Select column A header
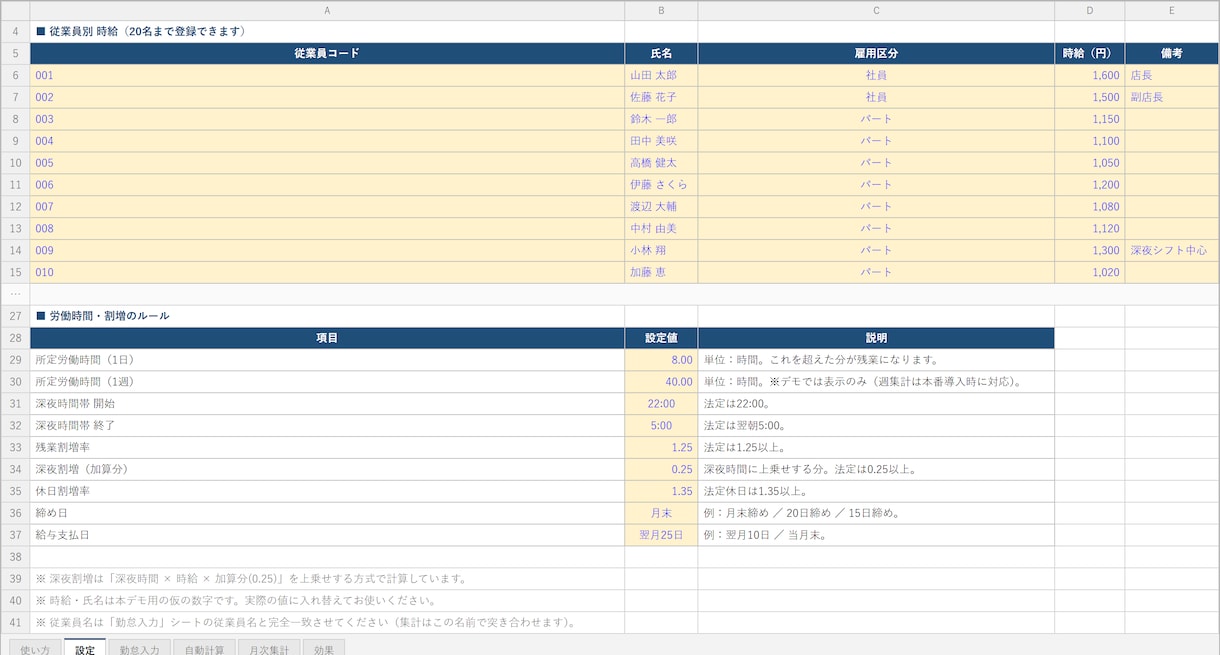The height and width of the screenshot is (655, 1220). [x=327, y=10]
